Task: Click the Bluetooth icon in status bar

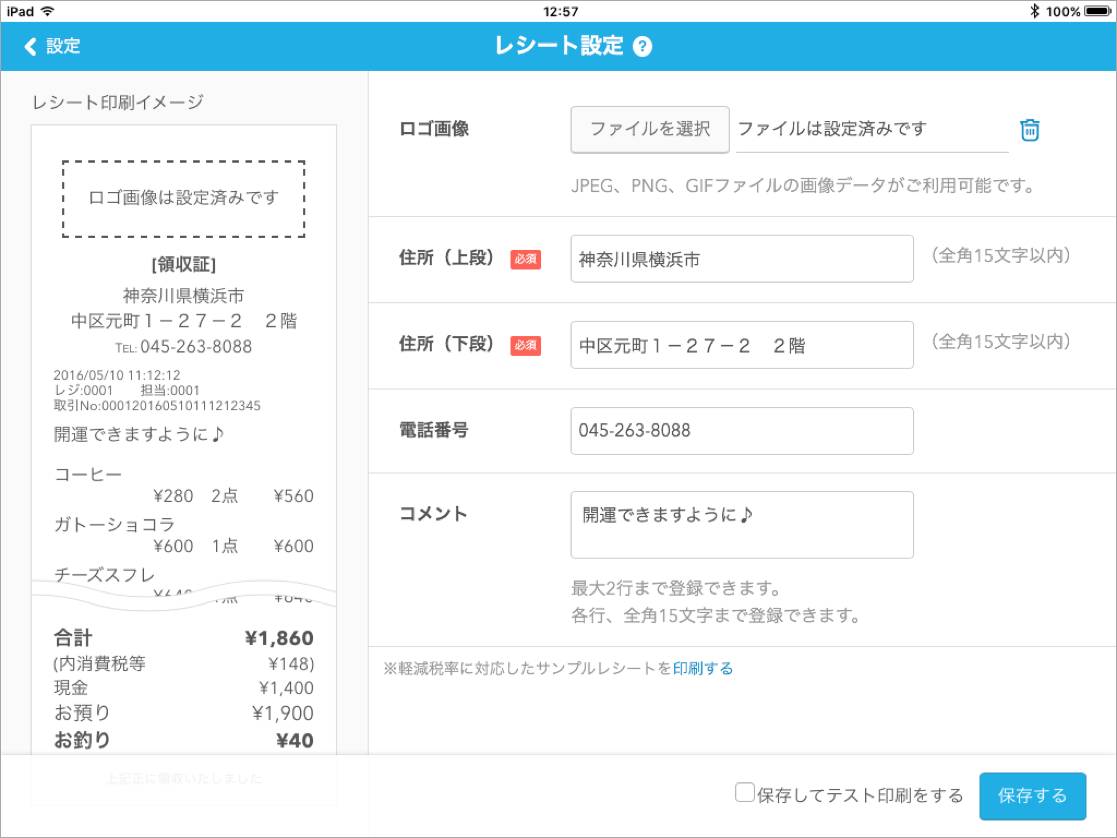Action: [1035, 11]
